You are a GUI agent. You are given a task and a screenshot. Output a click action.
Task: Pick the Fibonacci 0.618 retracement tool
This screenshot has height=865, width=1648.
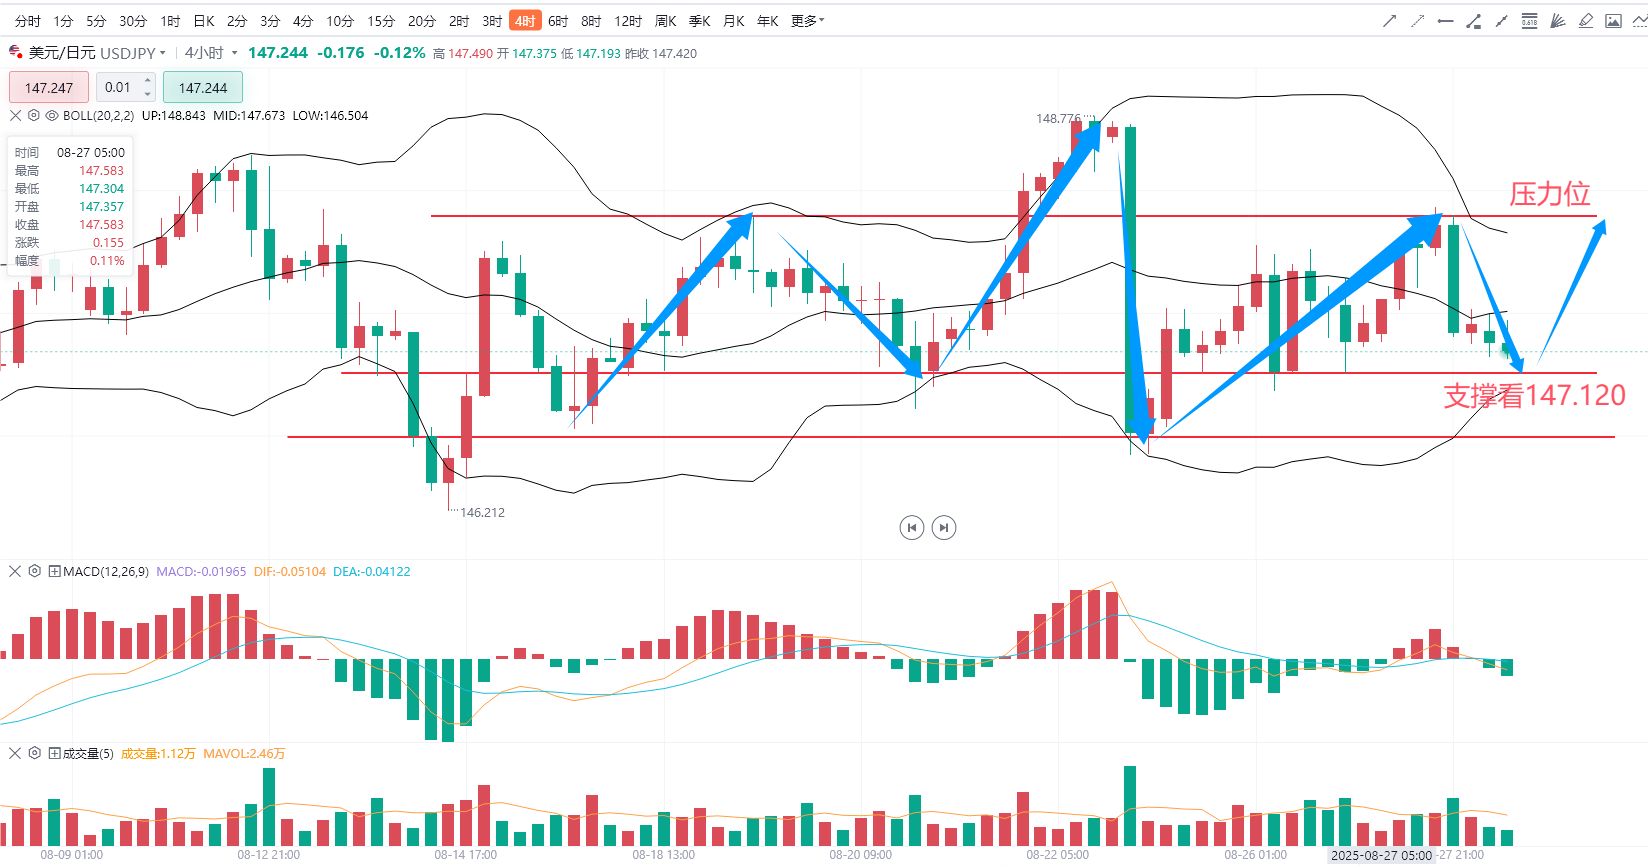click(1529, 21)
